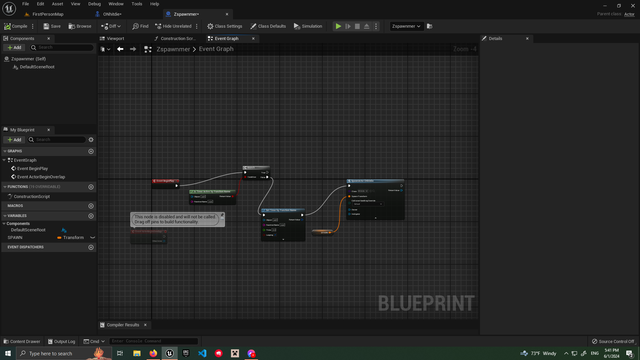640x360 pixels.
Task: Collapse the GRAPHS section
Action: click(x=5, y=151)
